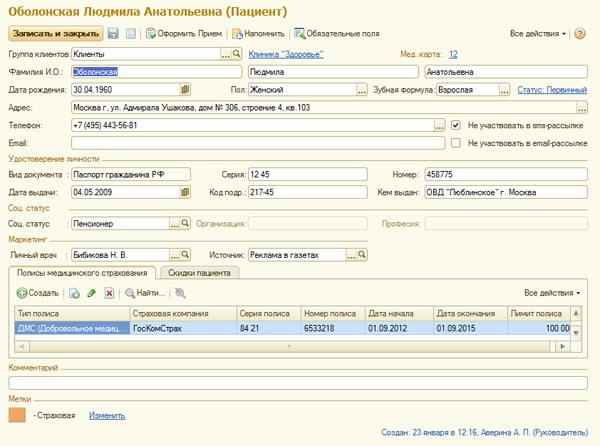The height and width of the screenshot is (446, 600).
Task: Click the orange Страховая label swatch
Action: (17, 415)
